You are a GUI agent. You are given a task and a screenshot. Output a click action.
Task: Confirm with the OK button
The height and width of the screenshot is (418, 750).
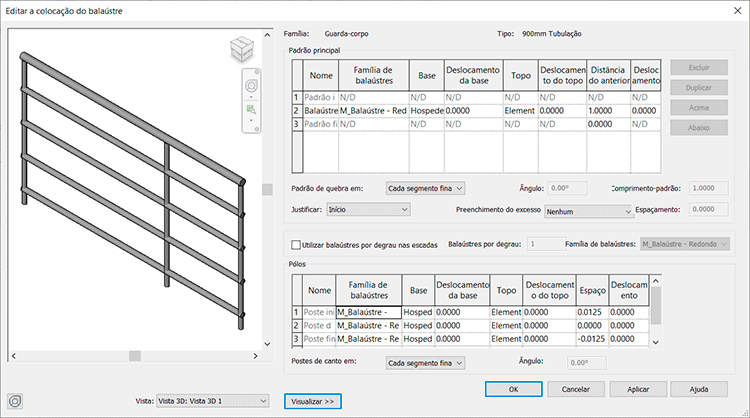tap(513, 389)
